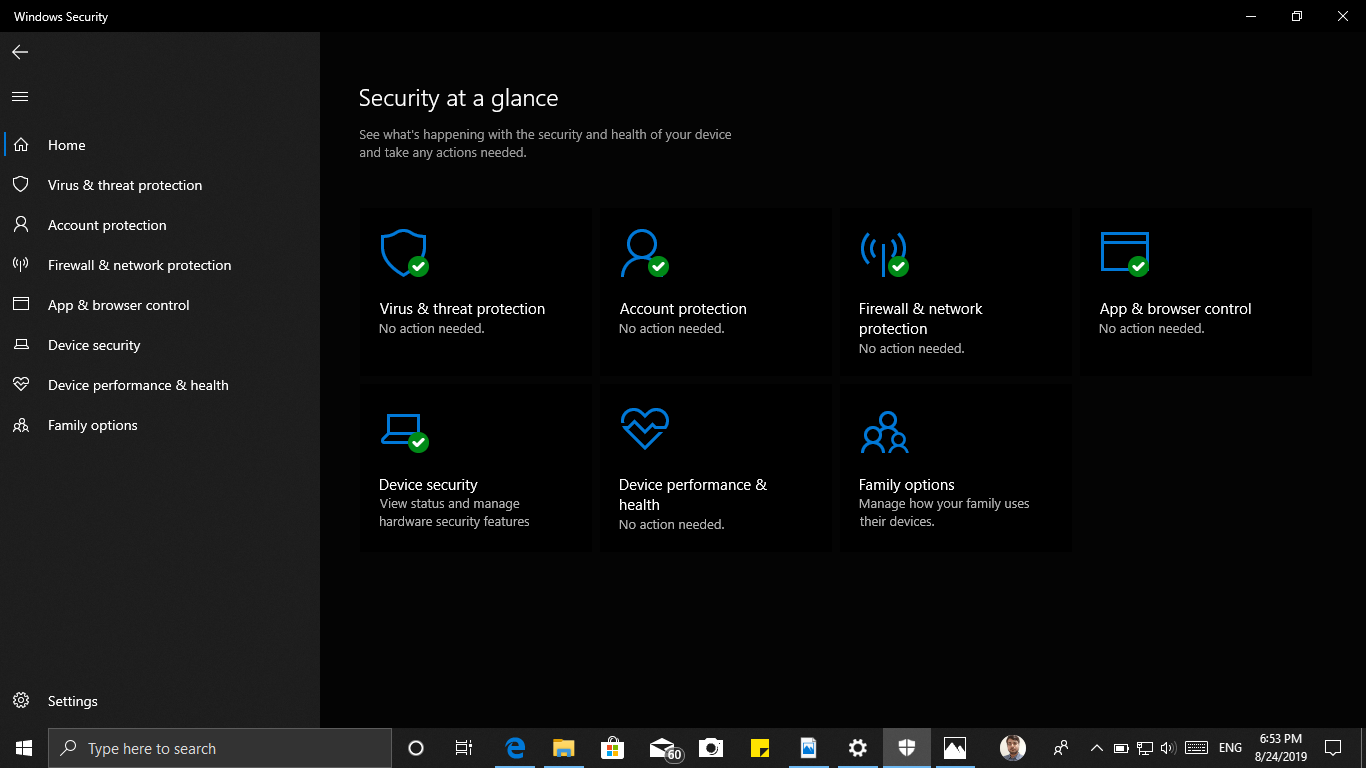Open Device security from the sidebar
Image resolution: width=1366 pixels, height=768 pixels.
pyautogui.click(x=94, y=345)
